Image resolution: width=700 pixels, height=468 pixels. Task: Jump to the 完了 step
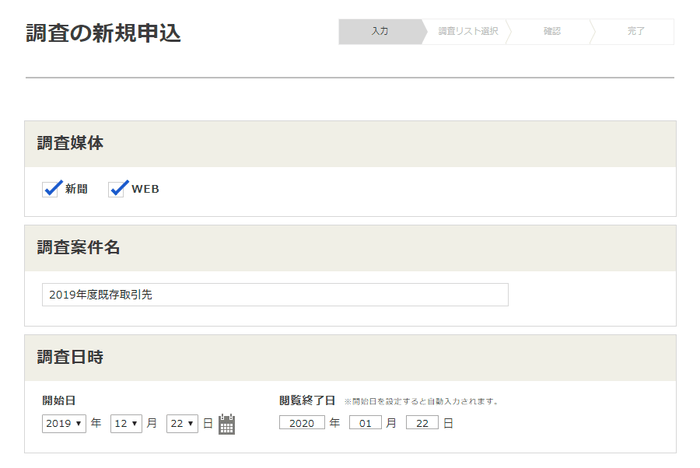pos(636,31)
